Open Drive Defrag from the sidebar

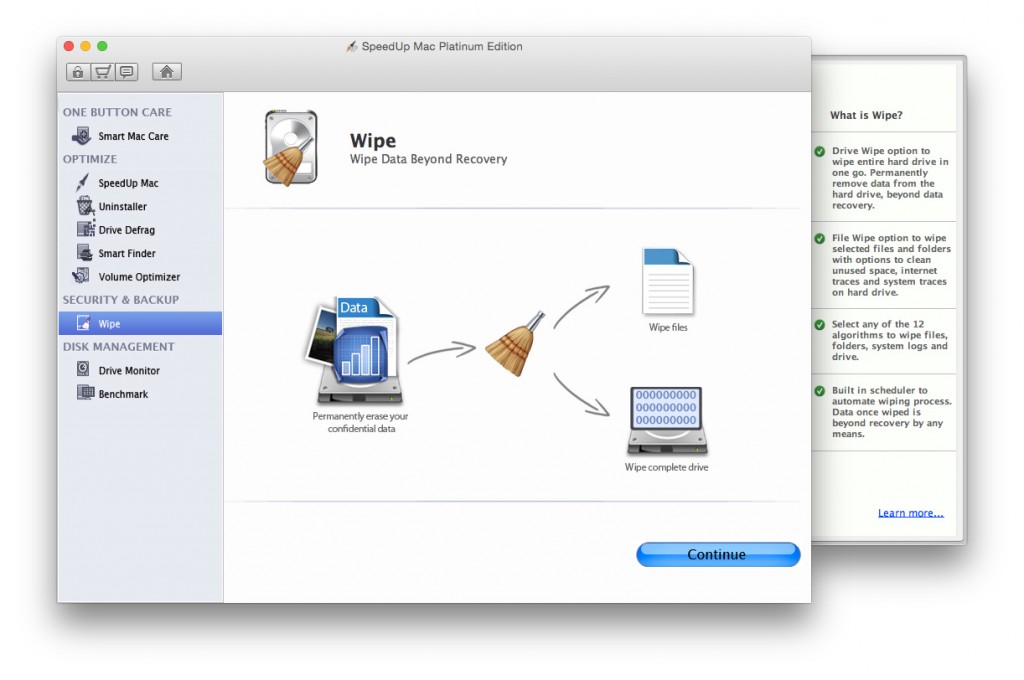pyautogui.click(x=140, y=230)
